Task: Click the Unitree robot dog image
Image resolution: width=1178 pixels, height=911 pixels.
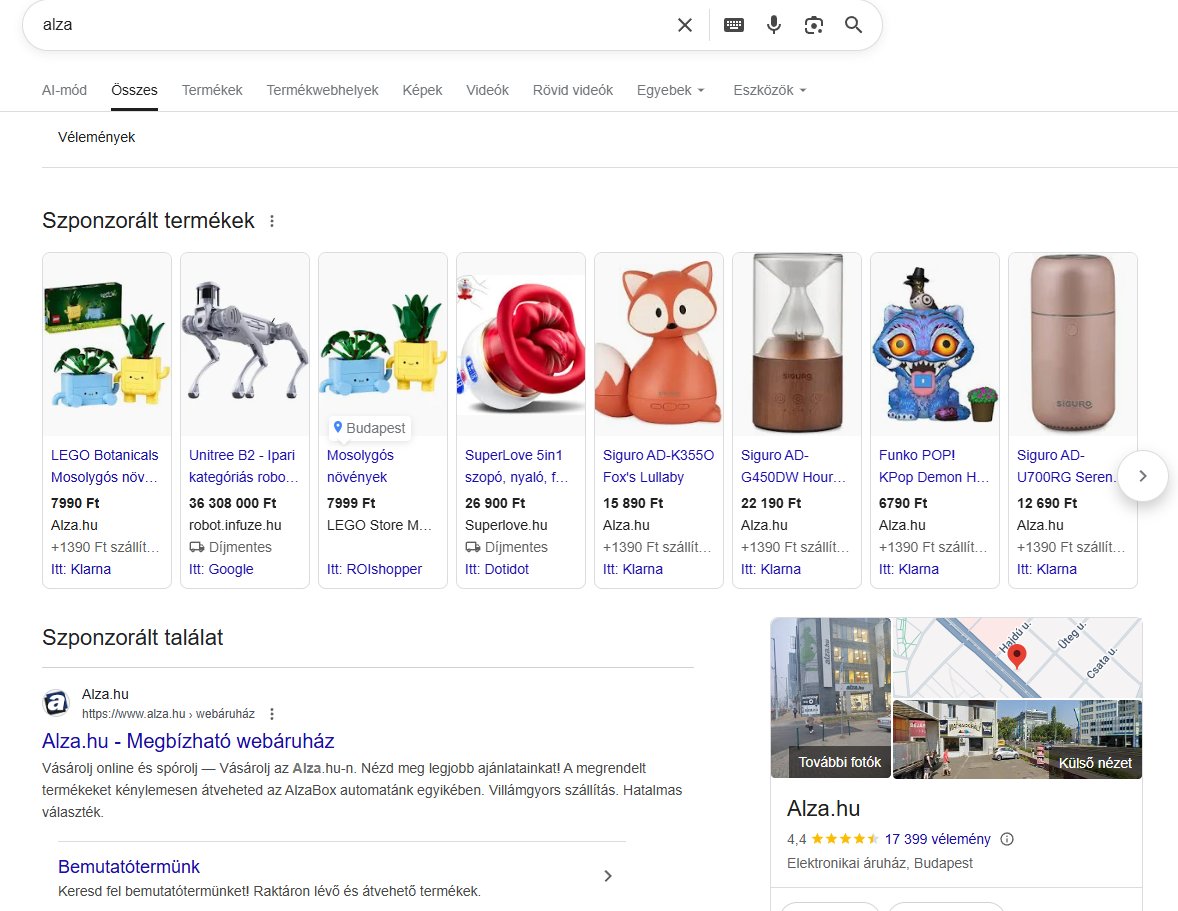Action: click(245, 345)
